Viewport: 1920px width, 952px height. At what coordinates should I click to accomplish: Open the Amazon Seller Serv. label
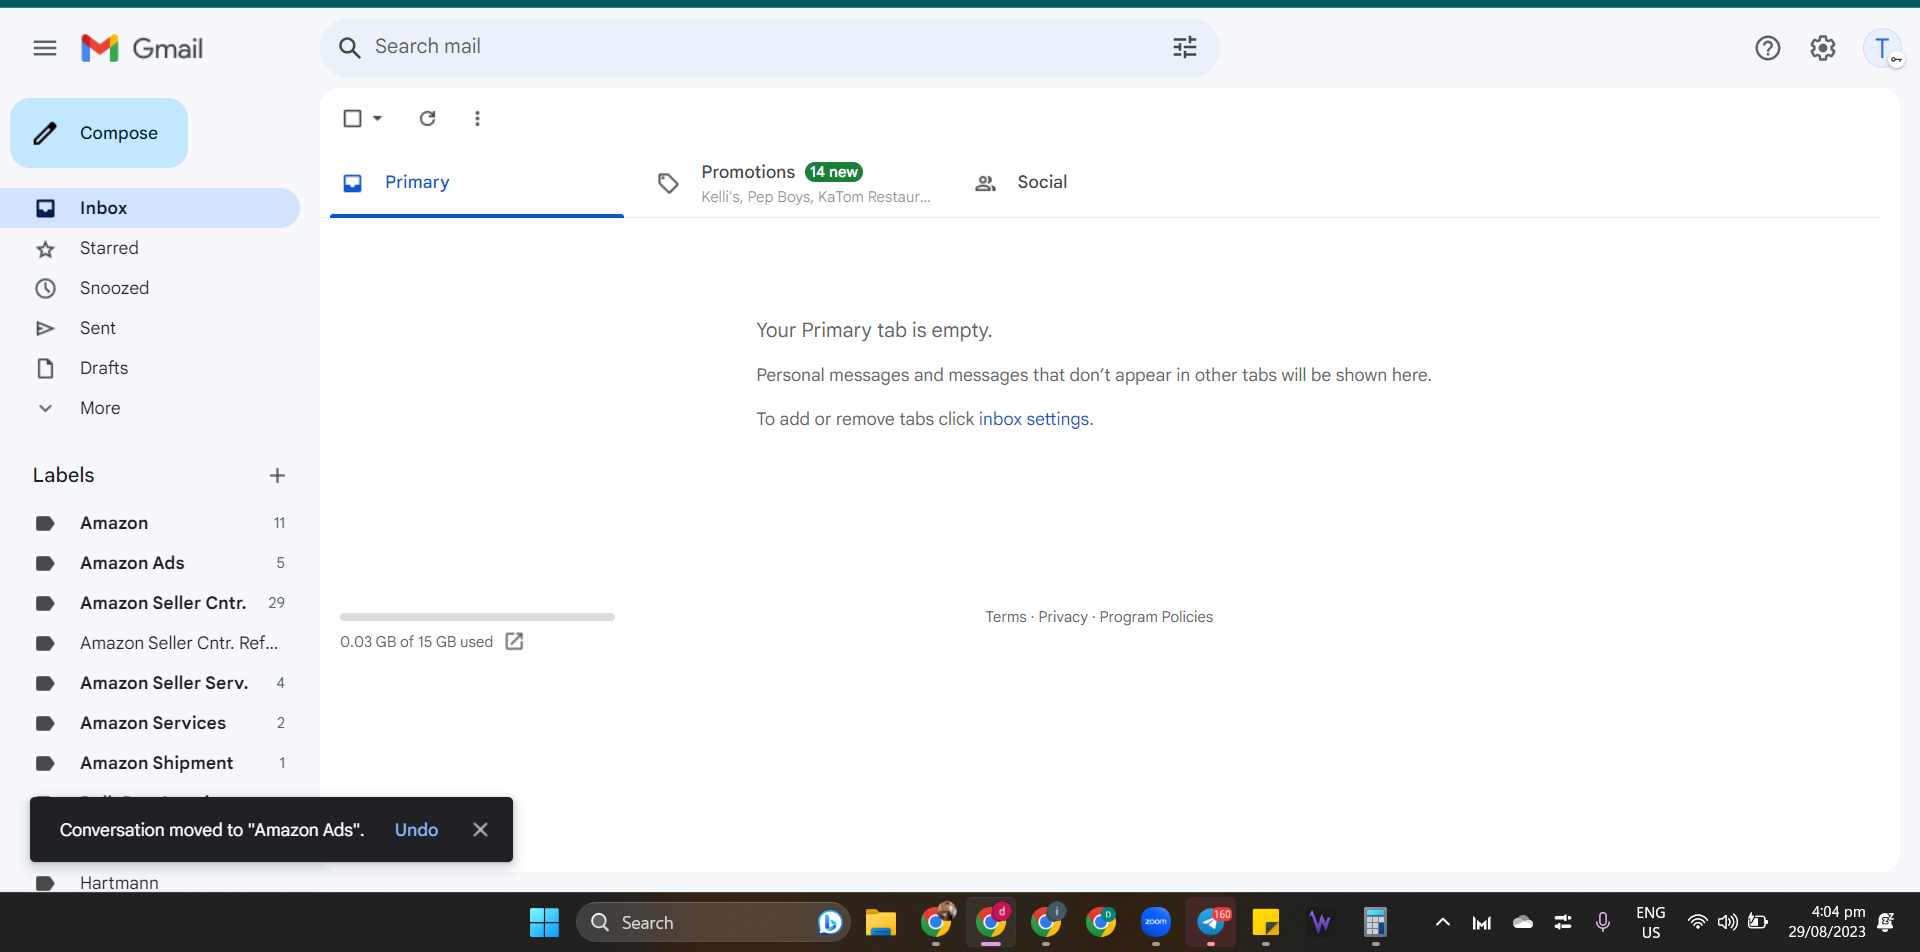tap(150, 683)
